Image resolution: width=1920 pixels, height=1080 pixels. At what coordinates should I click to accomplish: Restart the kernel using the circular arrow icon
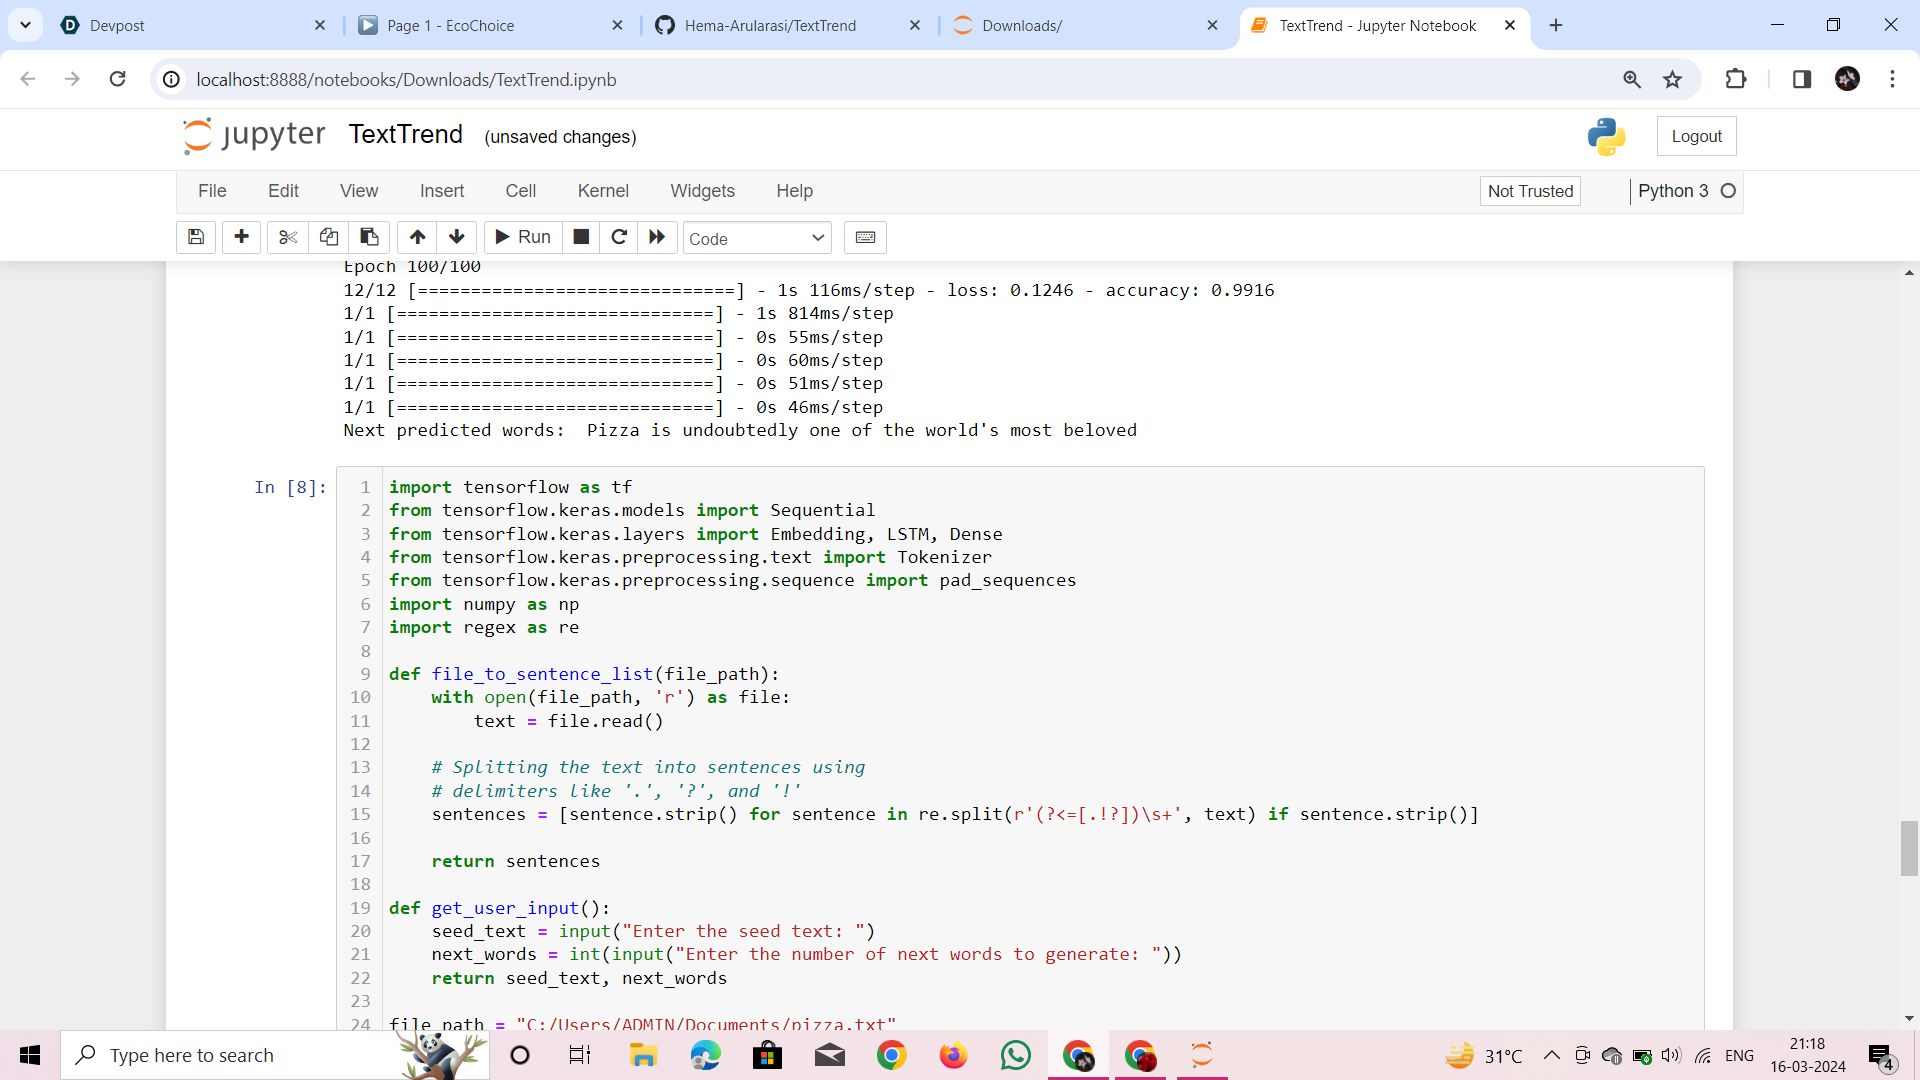pyautogui.click(x=619, y=237)
